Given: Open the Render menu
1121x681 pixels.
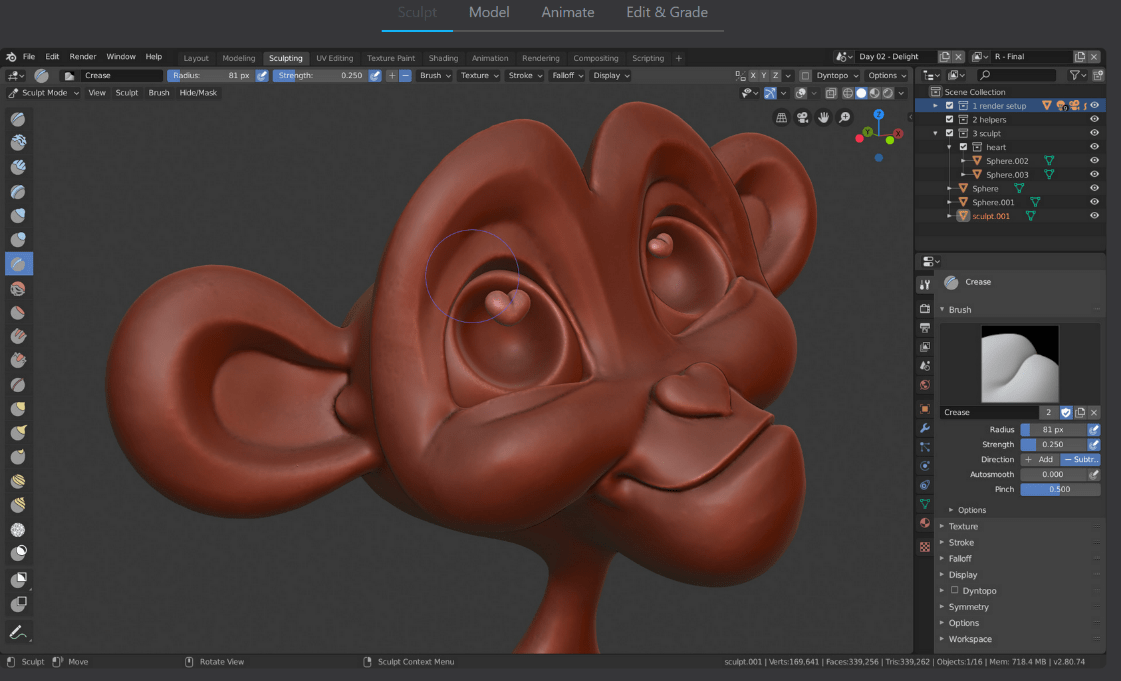Looking at the screenshot, I should coord(82,56).
